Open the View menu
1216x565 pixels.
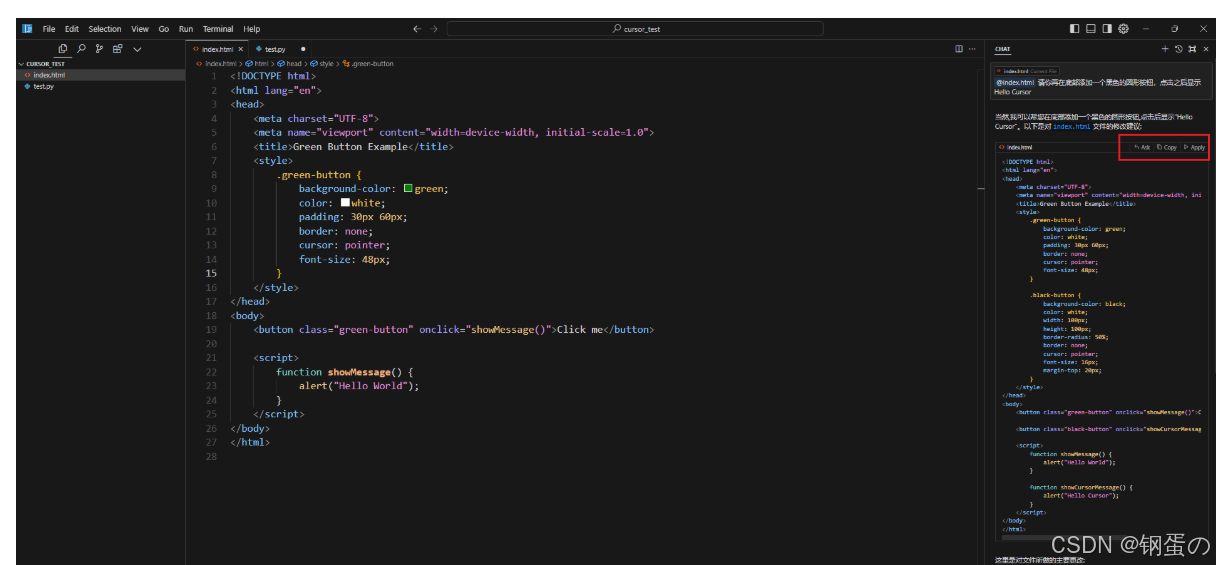(140, 29)
